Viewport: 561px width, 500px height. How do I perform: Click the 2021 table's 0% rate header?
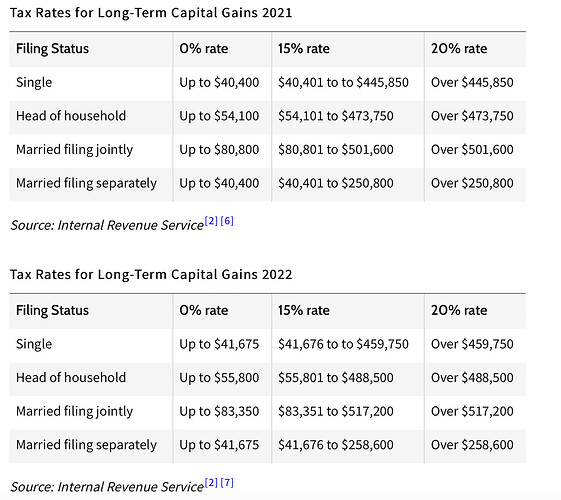(x=204, y=49)
